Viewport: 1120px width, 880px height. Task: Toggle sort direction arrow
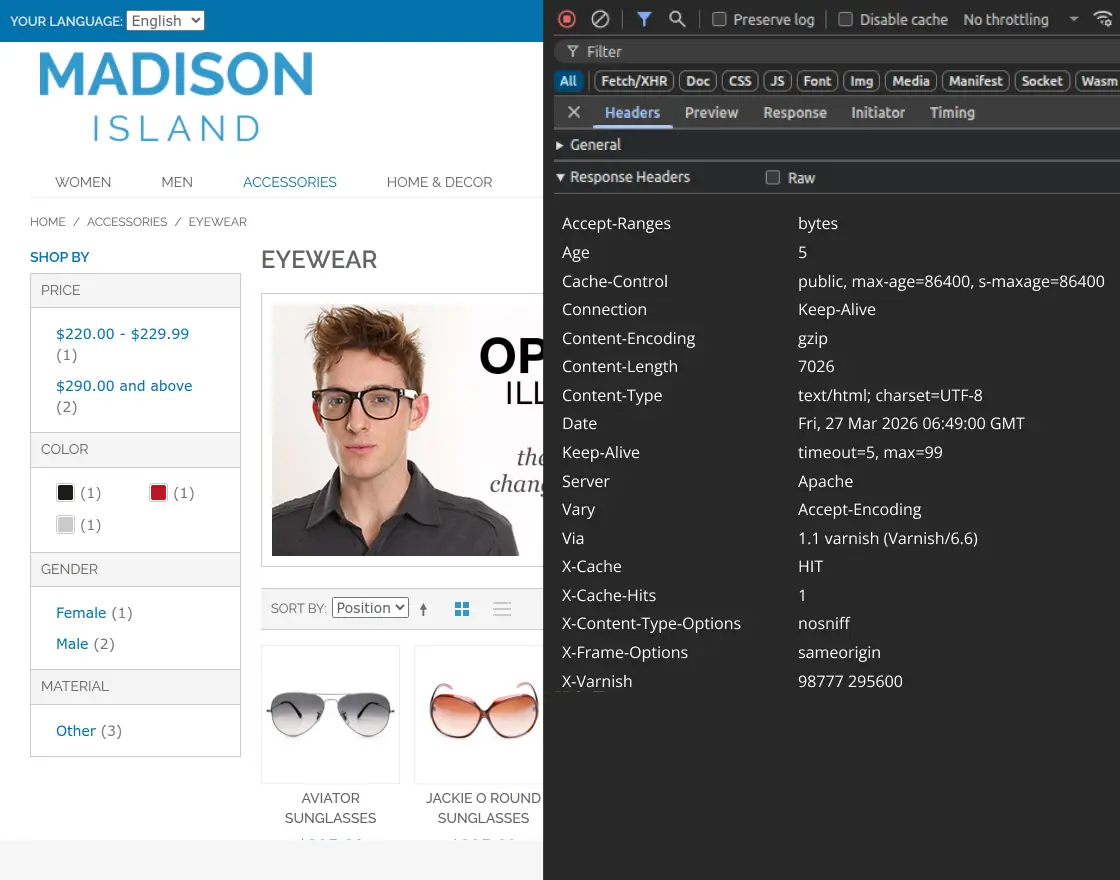(424, 609)
